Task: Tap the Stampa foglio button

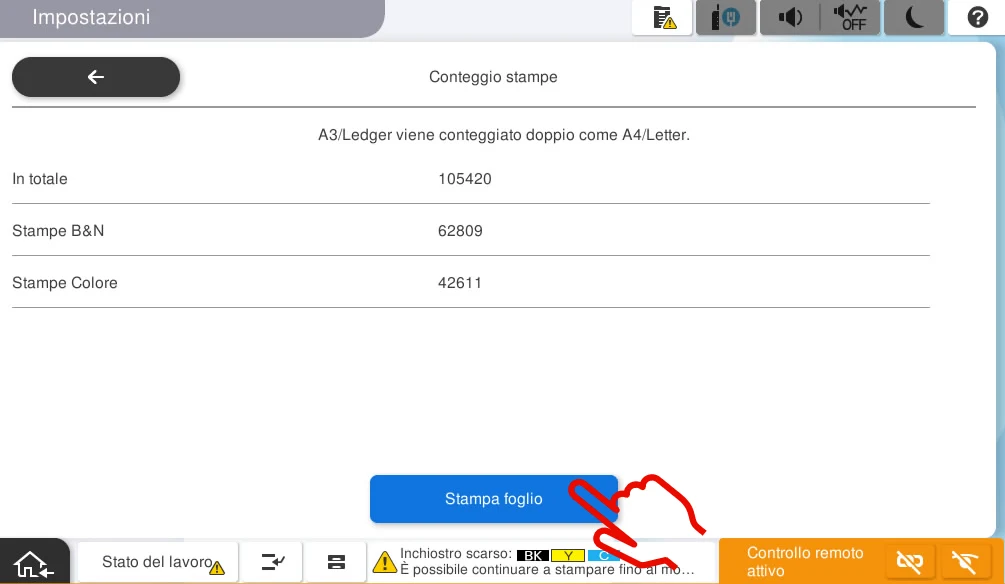Action: coord(494,499)
